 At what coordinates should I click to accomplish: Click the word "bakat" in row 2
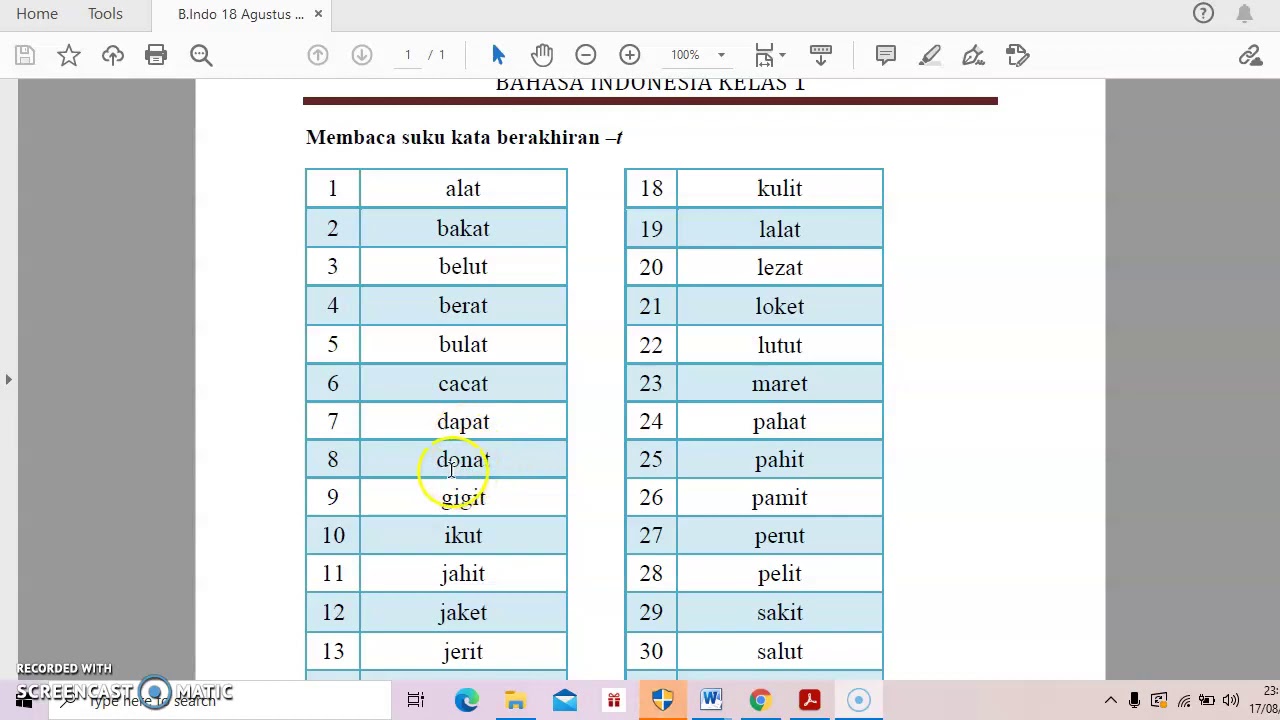point(463,228)
